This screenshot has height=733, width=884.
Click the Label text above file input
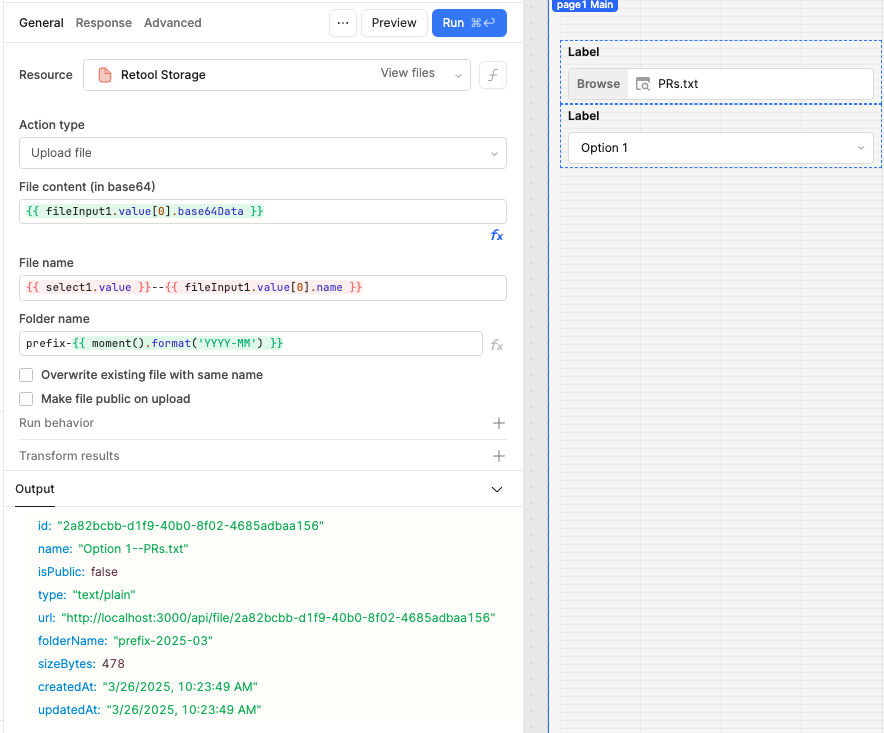click(584, 52)
